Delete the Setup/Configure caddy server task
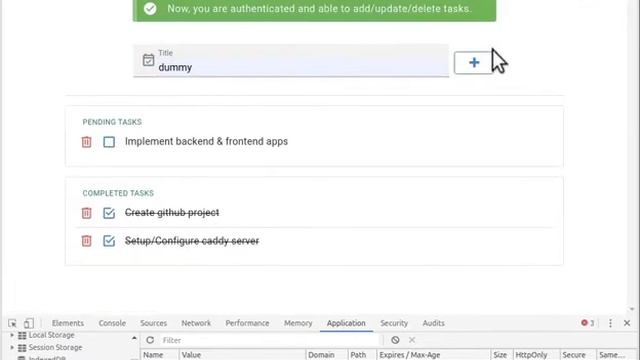Image resolution: width=640 pixels, height=360 pixels. [x=87, y=241]
